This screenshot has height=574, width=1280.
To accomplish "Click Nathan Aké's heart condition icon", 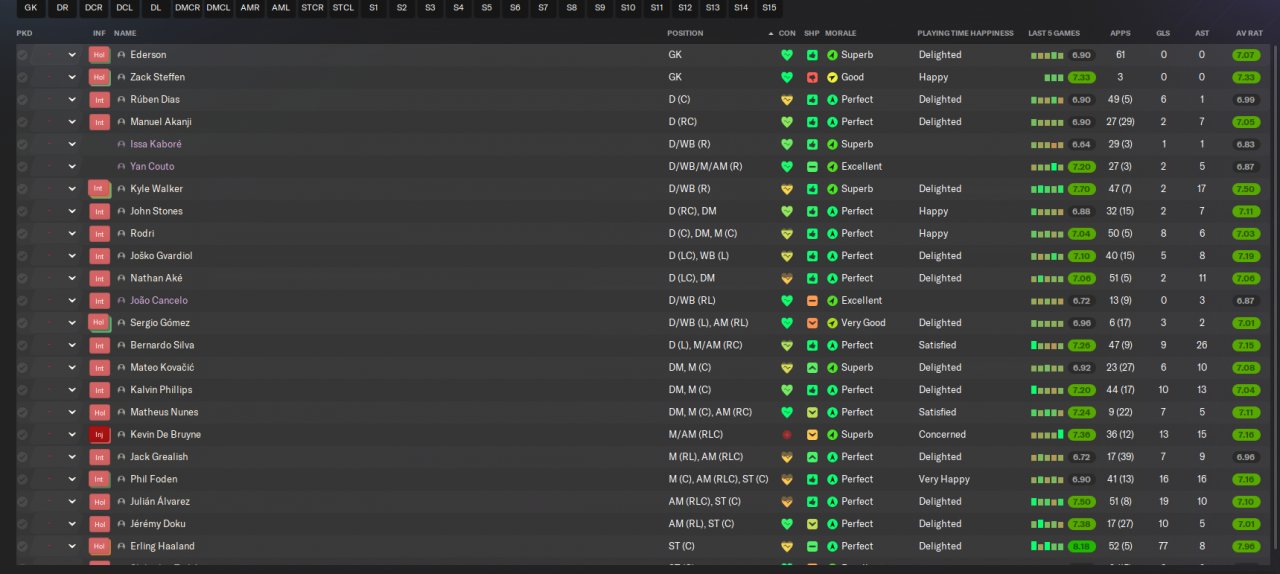I will [x=787, y=278].
